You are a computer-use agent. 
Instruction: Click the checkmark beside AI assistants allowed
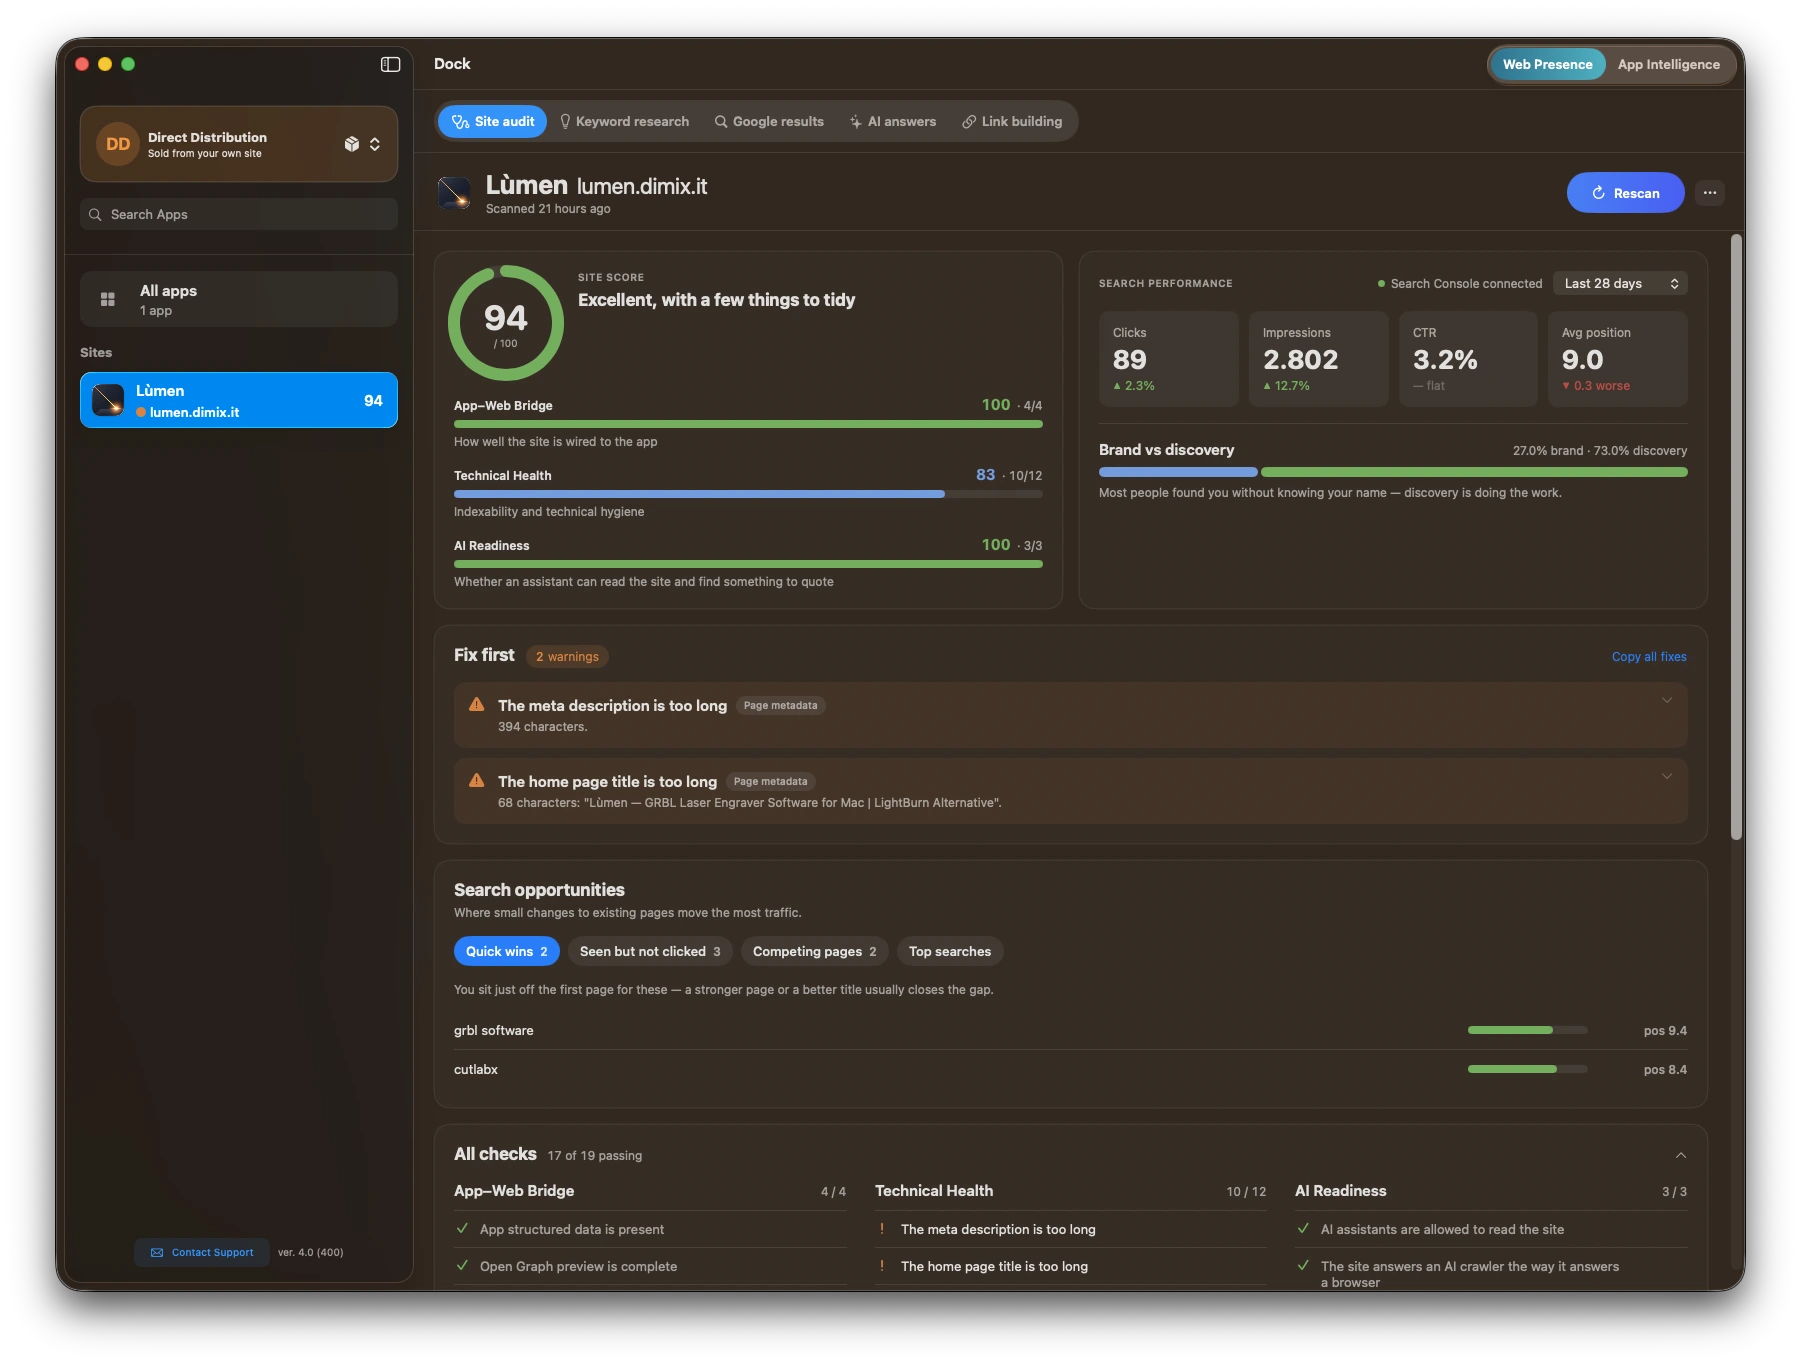click(1303, 1229)
